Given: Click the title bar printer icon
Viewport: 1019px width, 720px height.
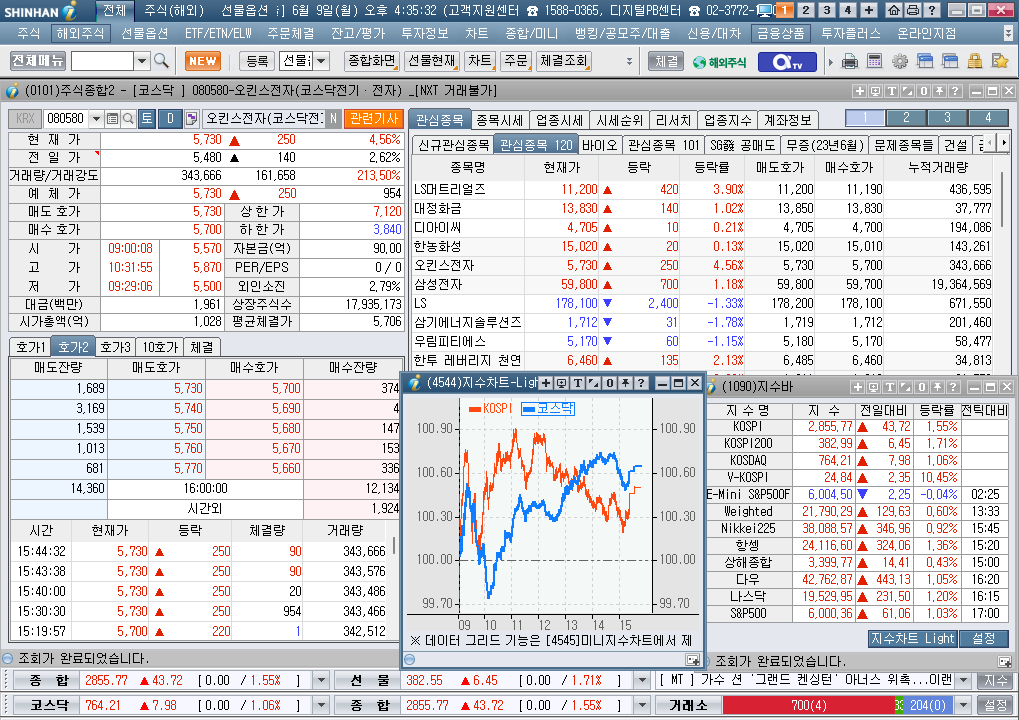Looking at the screenshot, I should point(912,10).
